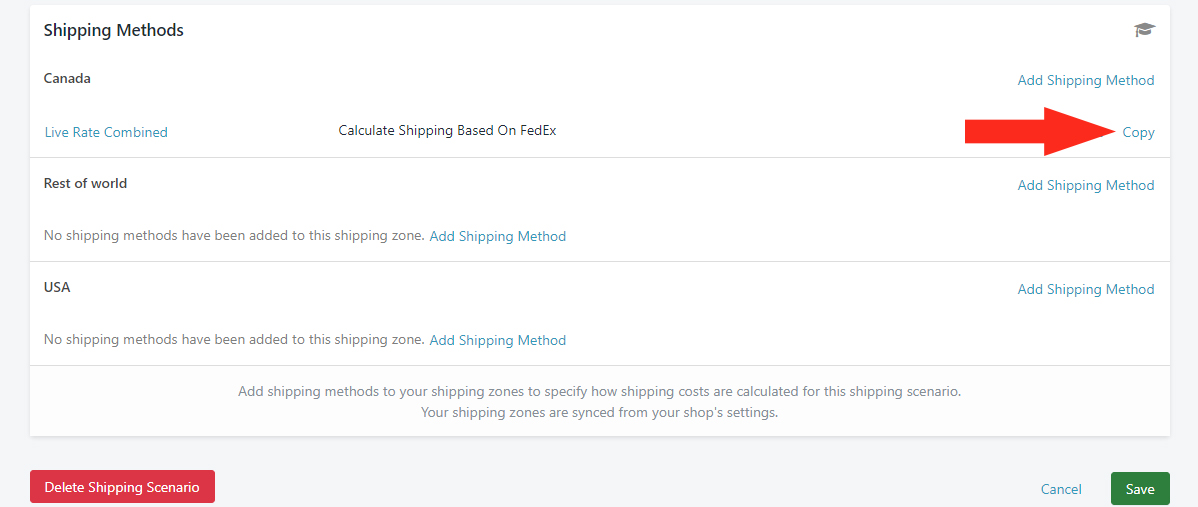1198x507 pixels.
Task: Copy the Live Rate Combined shipping method
Action: click(x=1138, y=132)
